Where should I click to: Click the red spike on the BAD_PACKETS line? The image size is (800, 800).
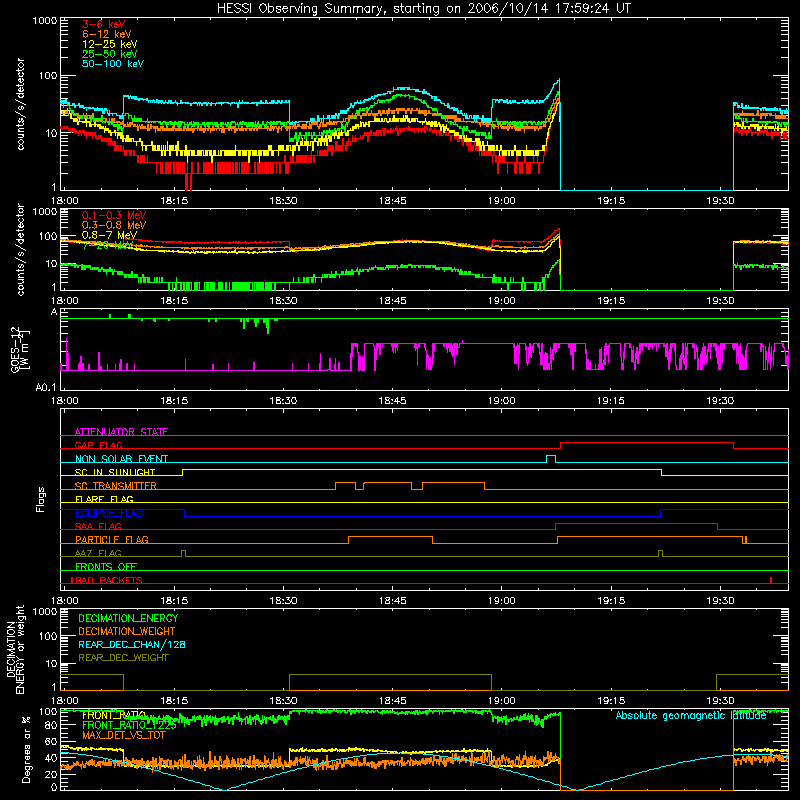tap(771, 580)
